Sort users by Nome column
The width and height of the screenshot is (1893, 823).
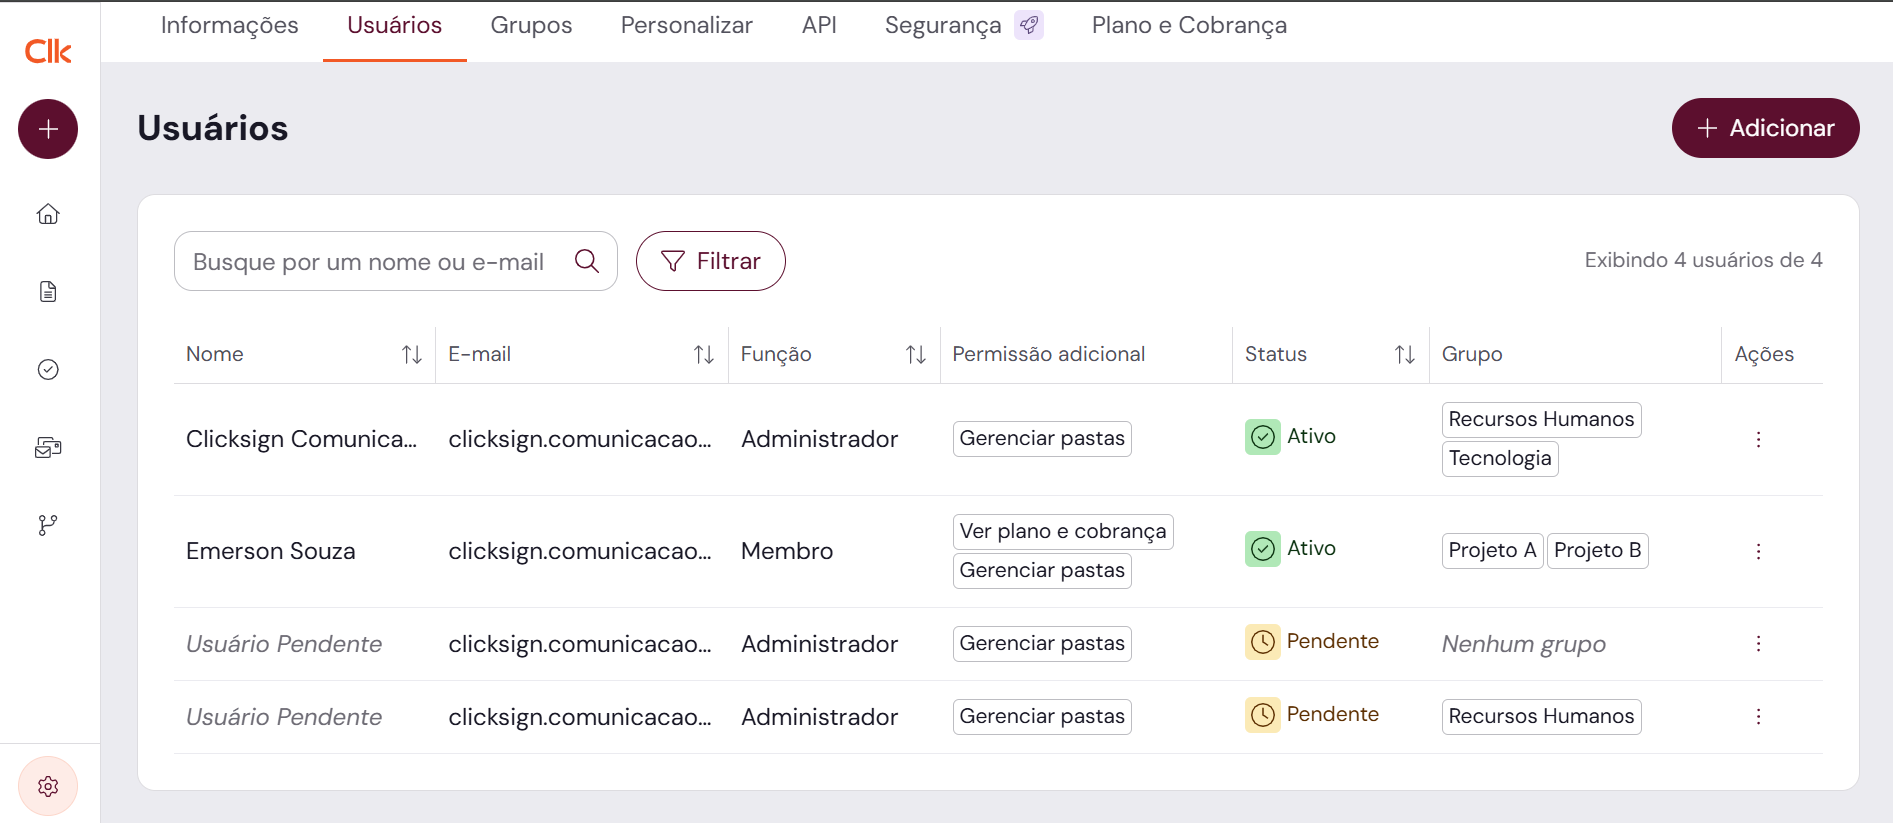pyautogui.click(x=411, y=354)
